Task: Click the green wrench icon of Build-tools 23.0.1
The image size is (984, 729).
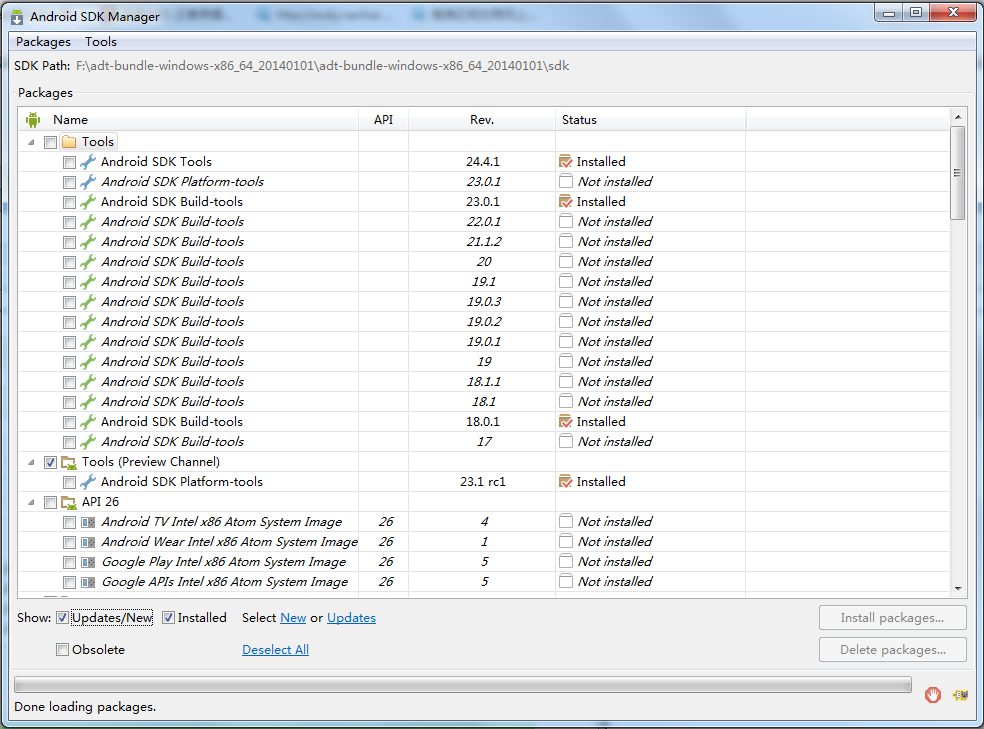Action: pyautogui.click(x=88, y=202)
